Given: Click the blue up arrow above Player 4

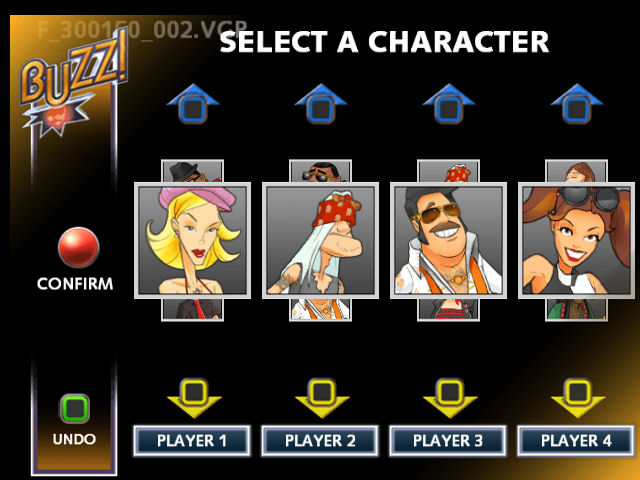Looking at the screenshot, I should [x=577, y=104].
